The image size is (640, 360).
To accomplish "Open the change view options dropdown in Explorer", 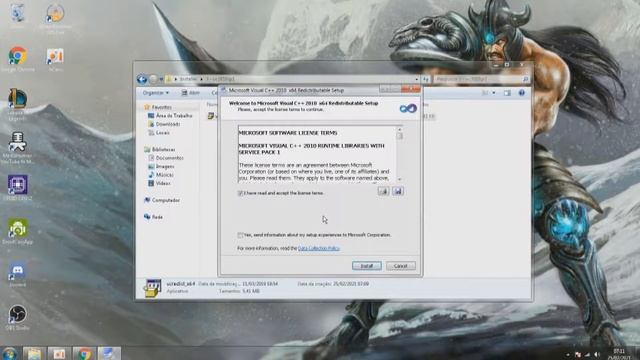I will pos(493,93).
